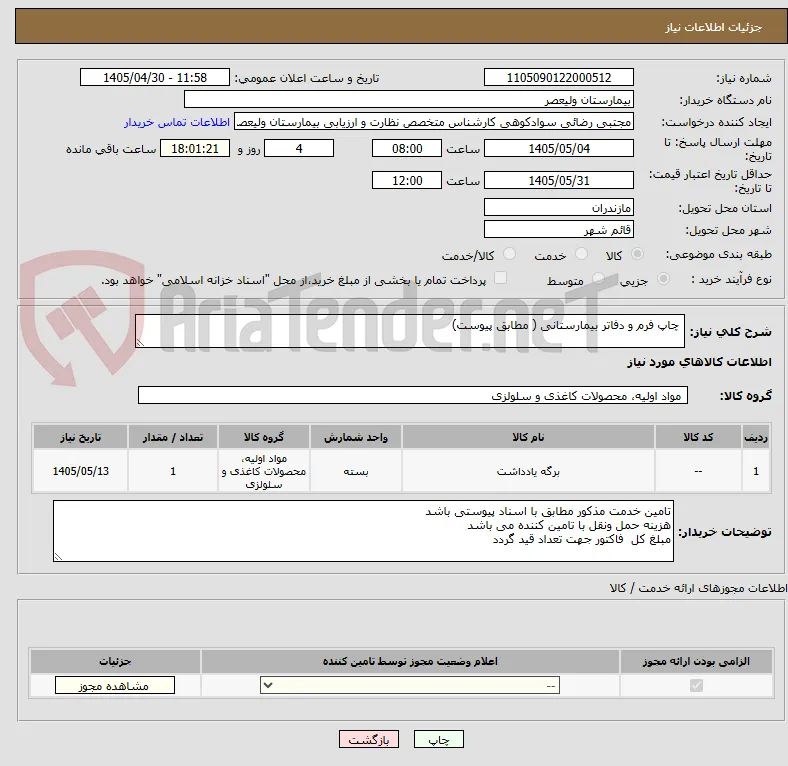Click the نام کالا column header

(x=528, y=437)
